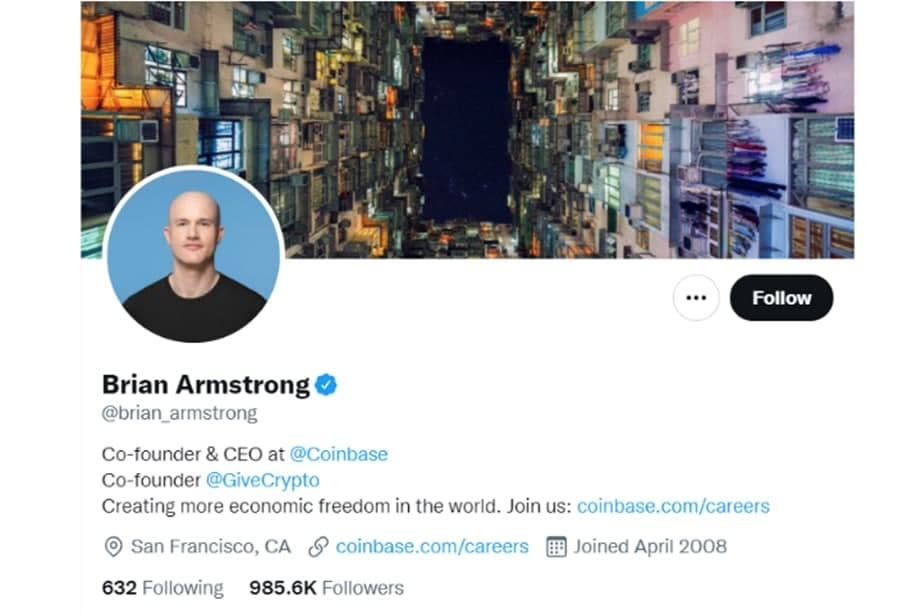Open Brian Armstrong's round profile photo
The image size is (921, 614).
pyautogui.click(x=194, y=254)
